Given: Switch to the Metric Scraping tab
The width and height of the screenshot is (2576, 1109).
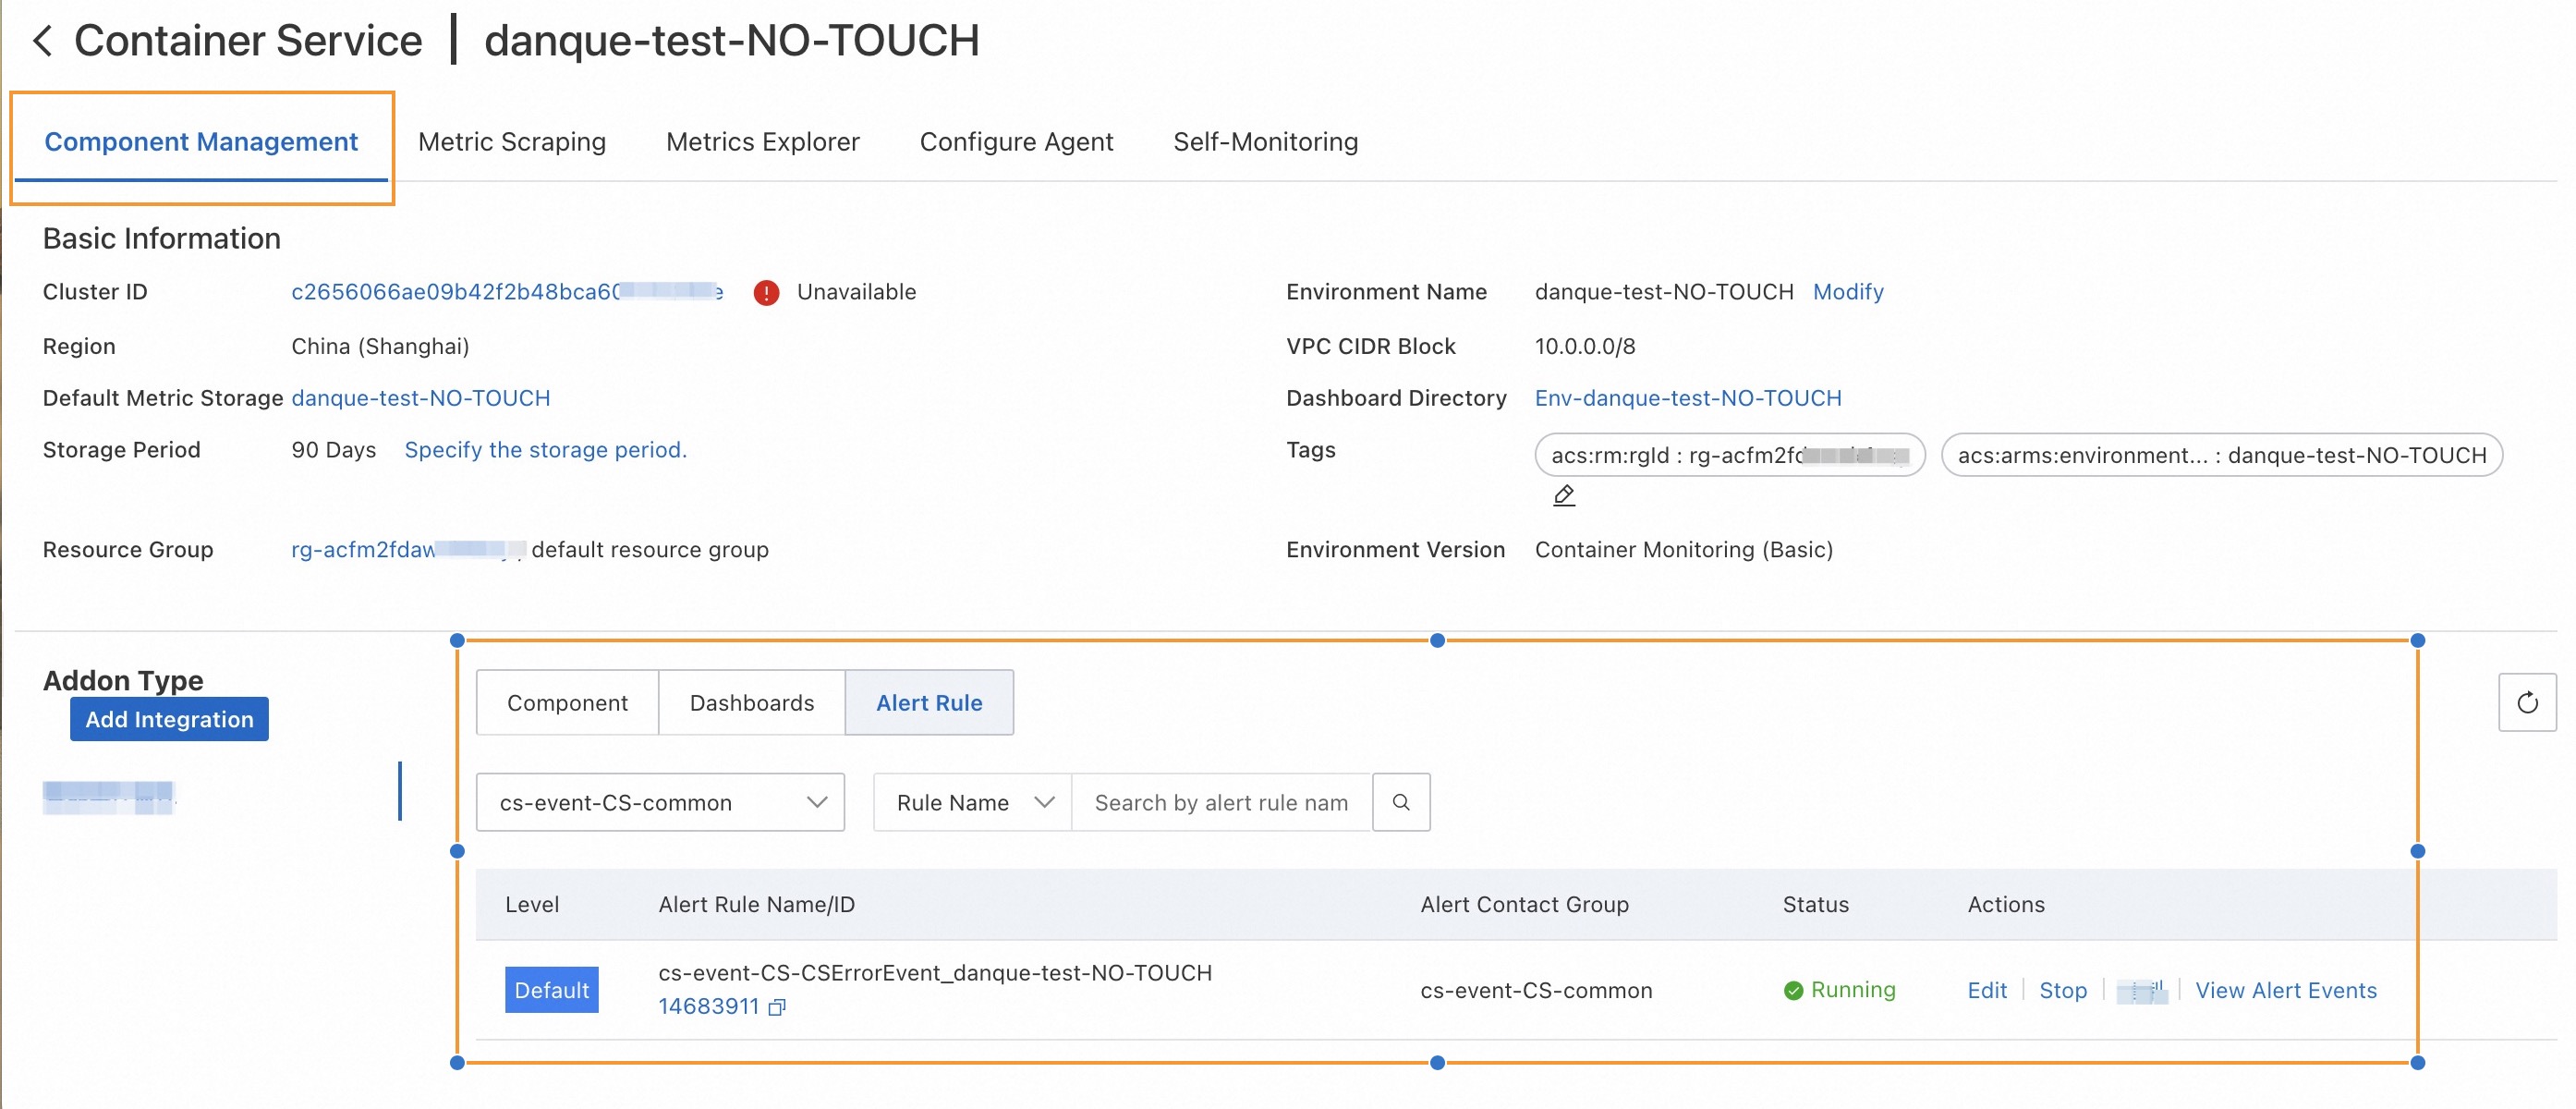Looking at the screenshot, I should 511,142.
